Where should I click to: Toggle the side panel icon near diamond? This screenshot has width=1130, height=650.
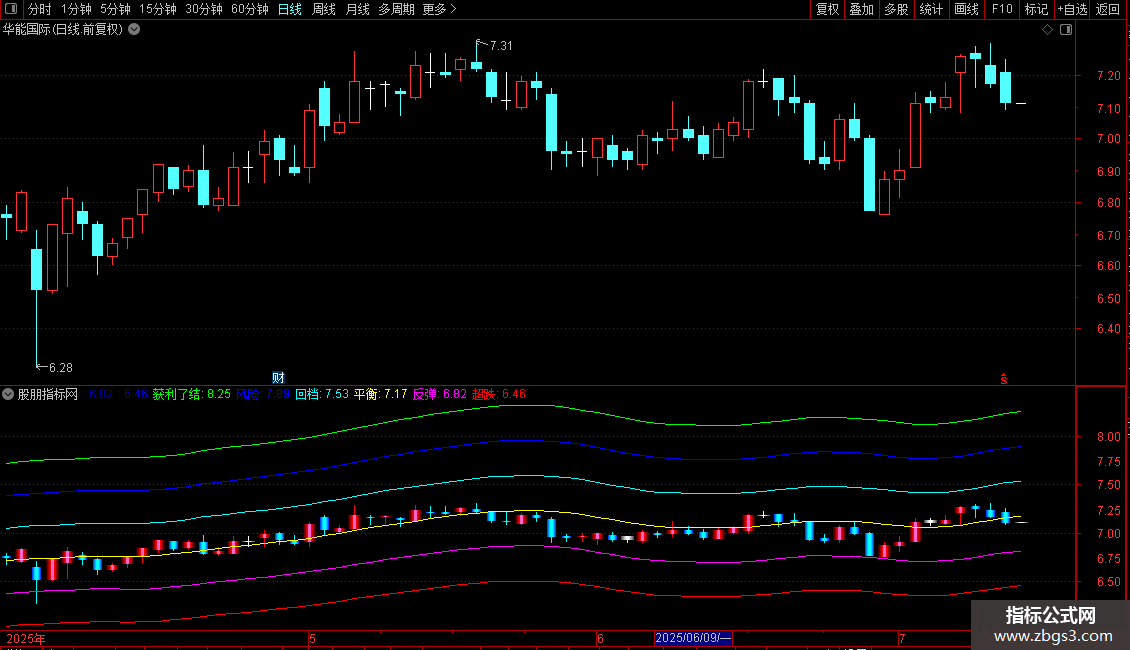coord(1066,30)
